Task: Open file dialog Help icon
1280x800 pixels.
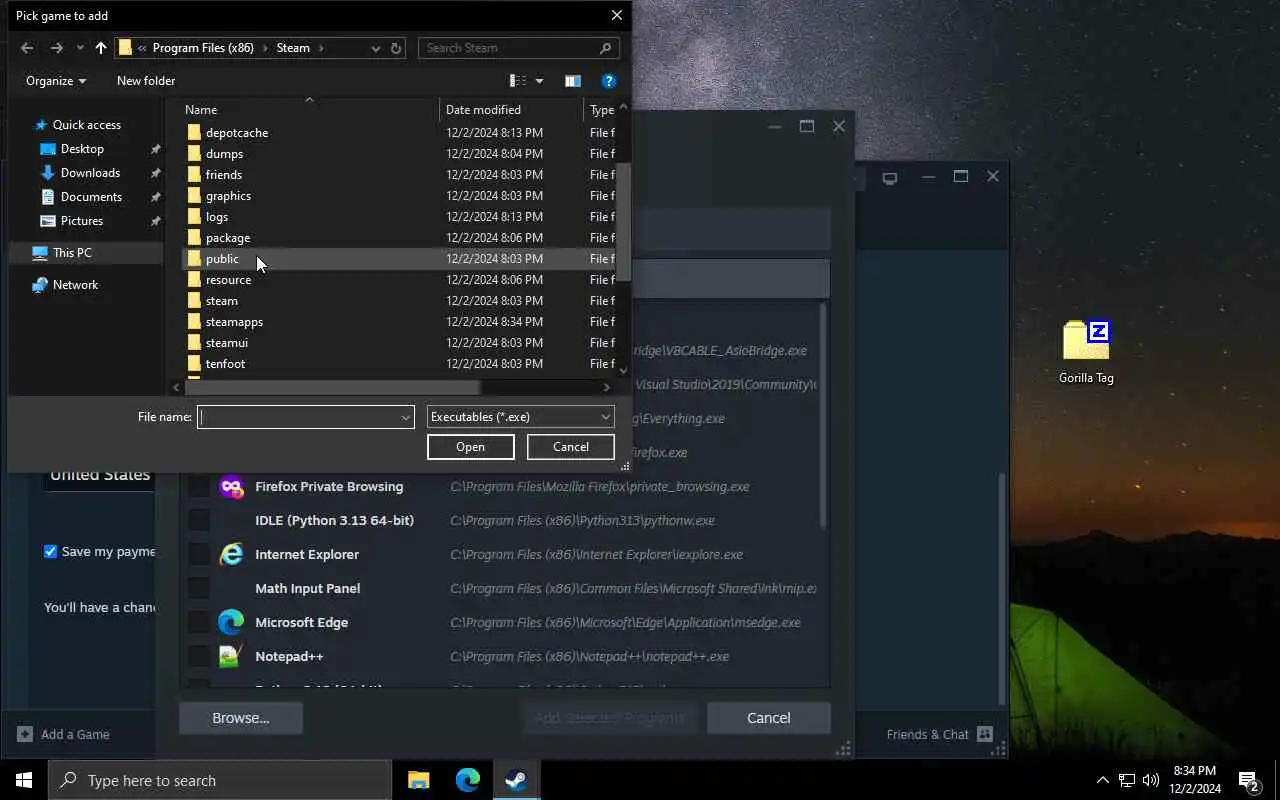Action: coord(609,81)
